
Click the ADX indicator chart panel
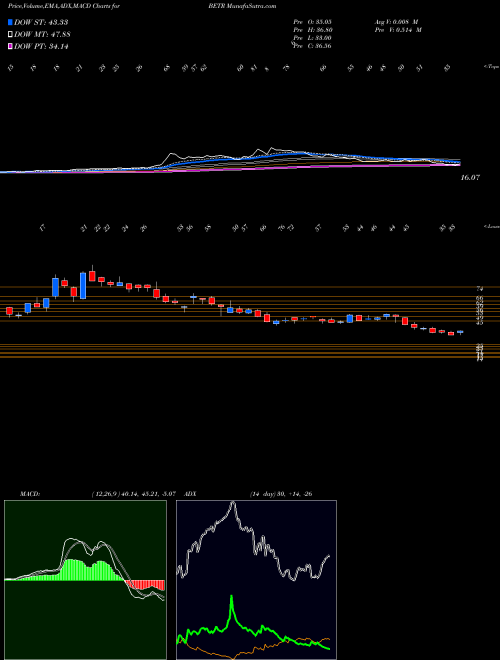tap(256, 580)
